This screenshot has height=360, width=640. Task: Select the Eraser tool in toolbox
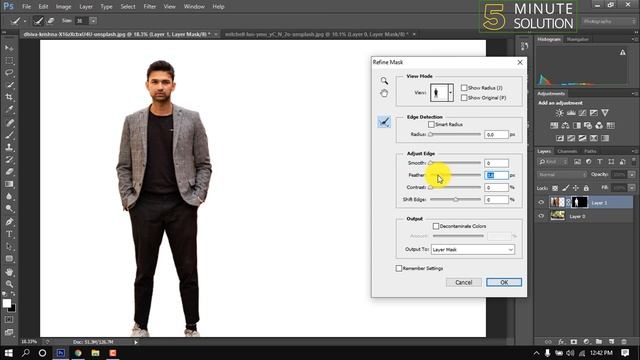tap(9, 172)
